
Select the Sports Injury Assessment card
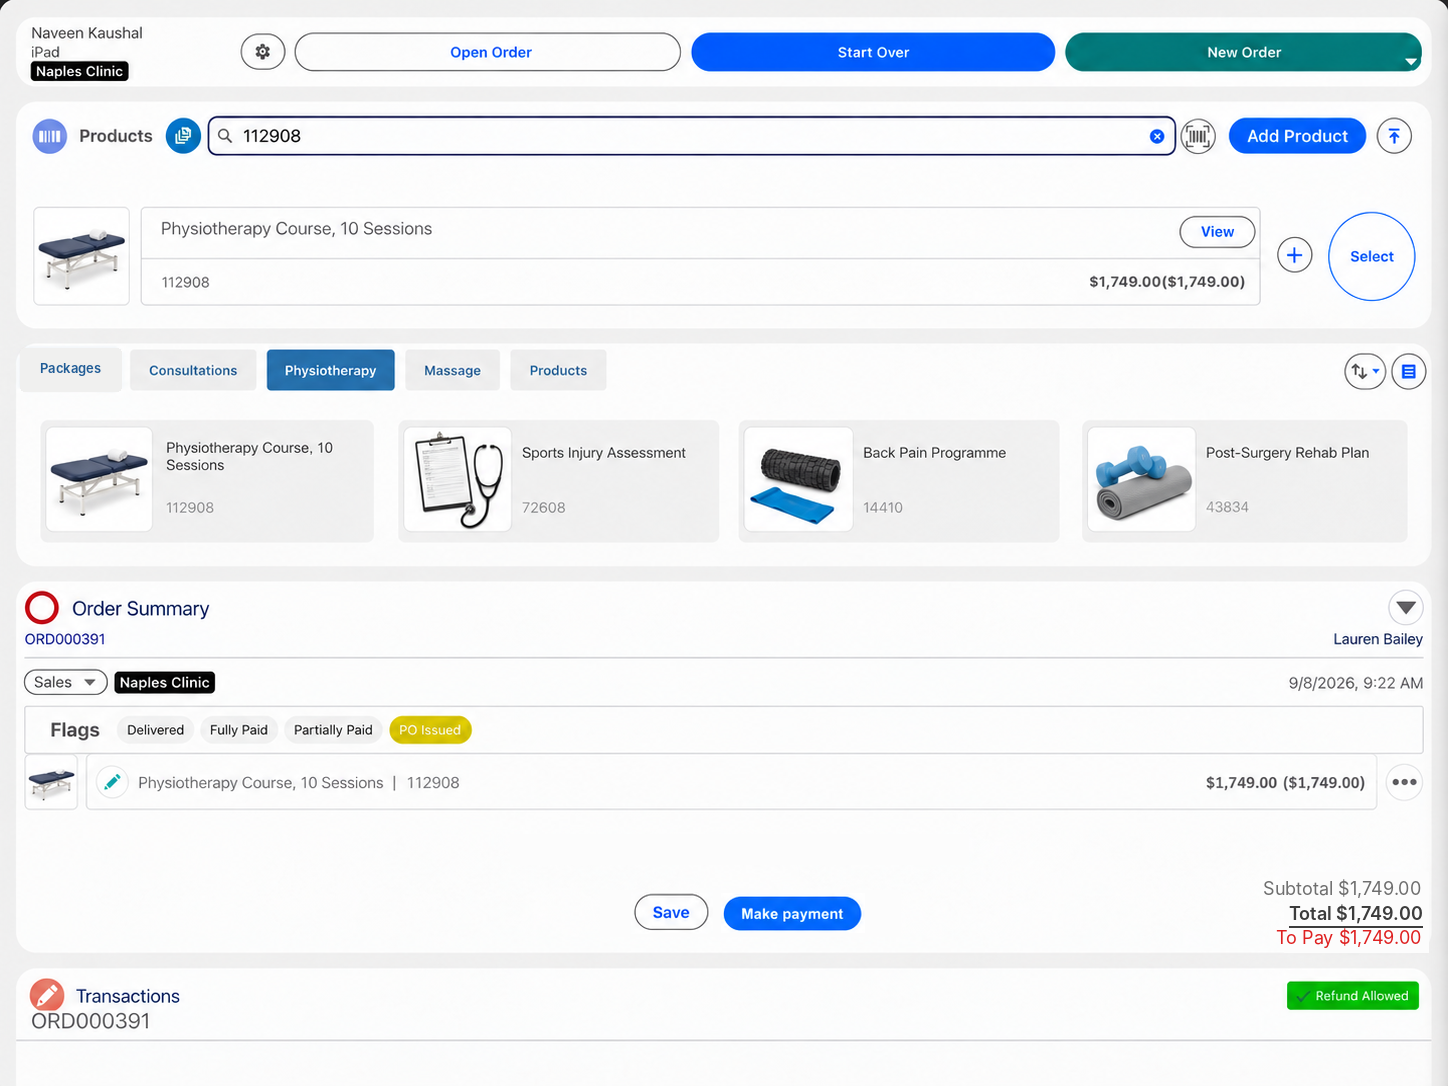(x=558, y=481)
